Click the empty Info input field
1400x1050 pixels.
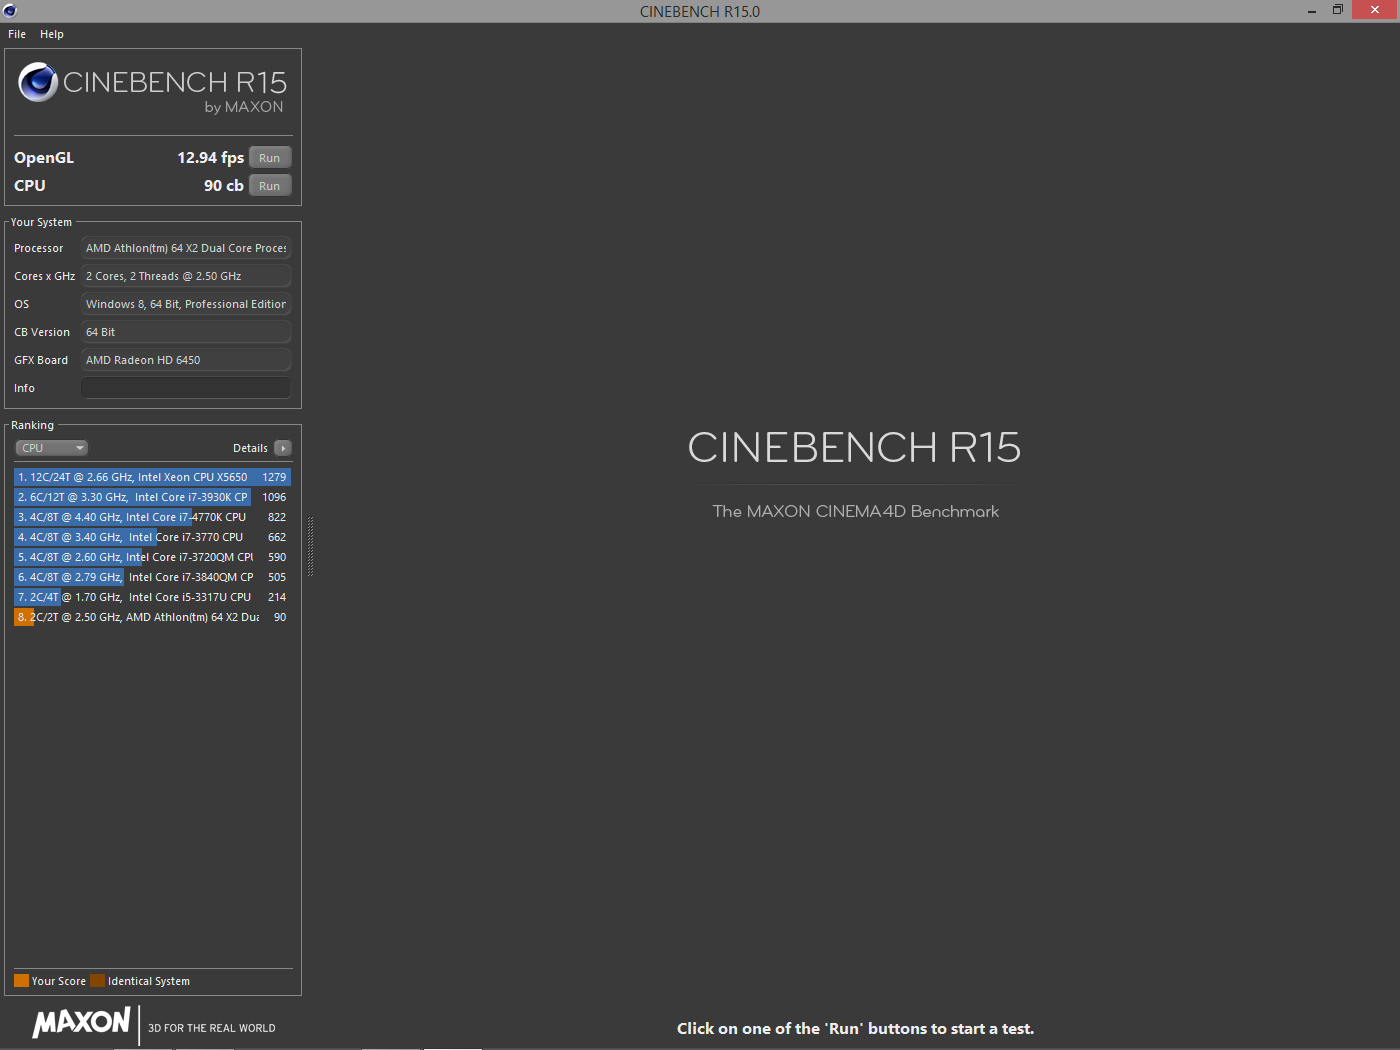click(x=186, y=388)
